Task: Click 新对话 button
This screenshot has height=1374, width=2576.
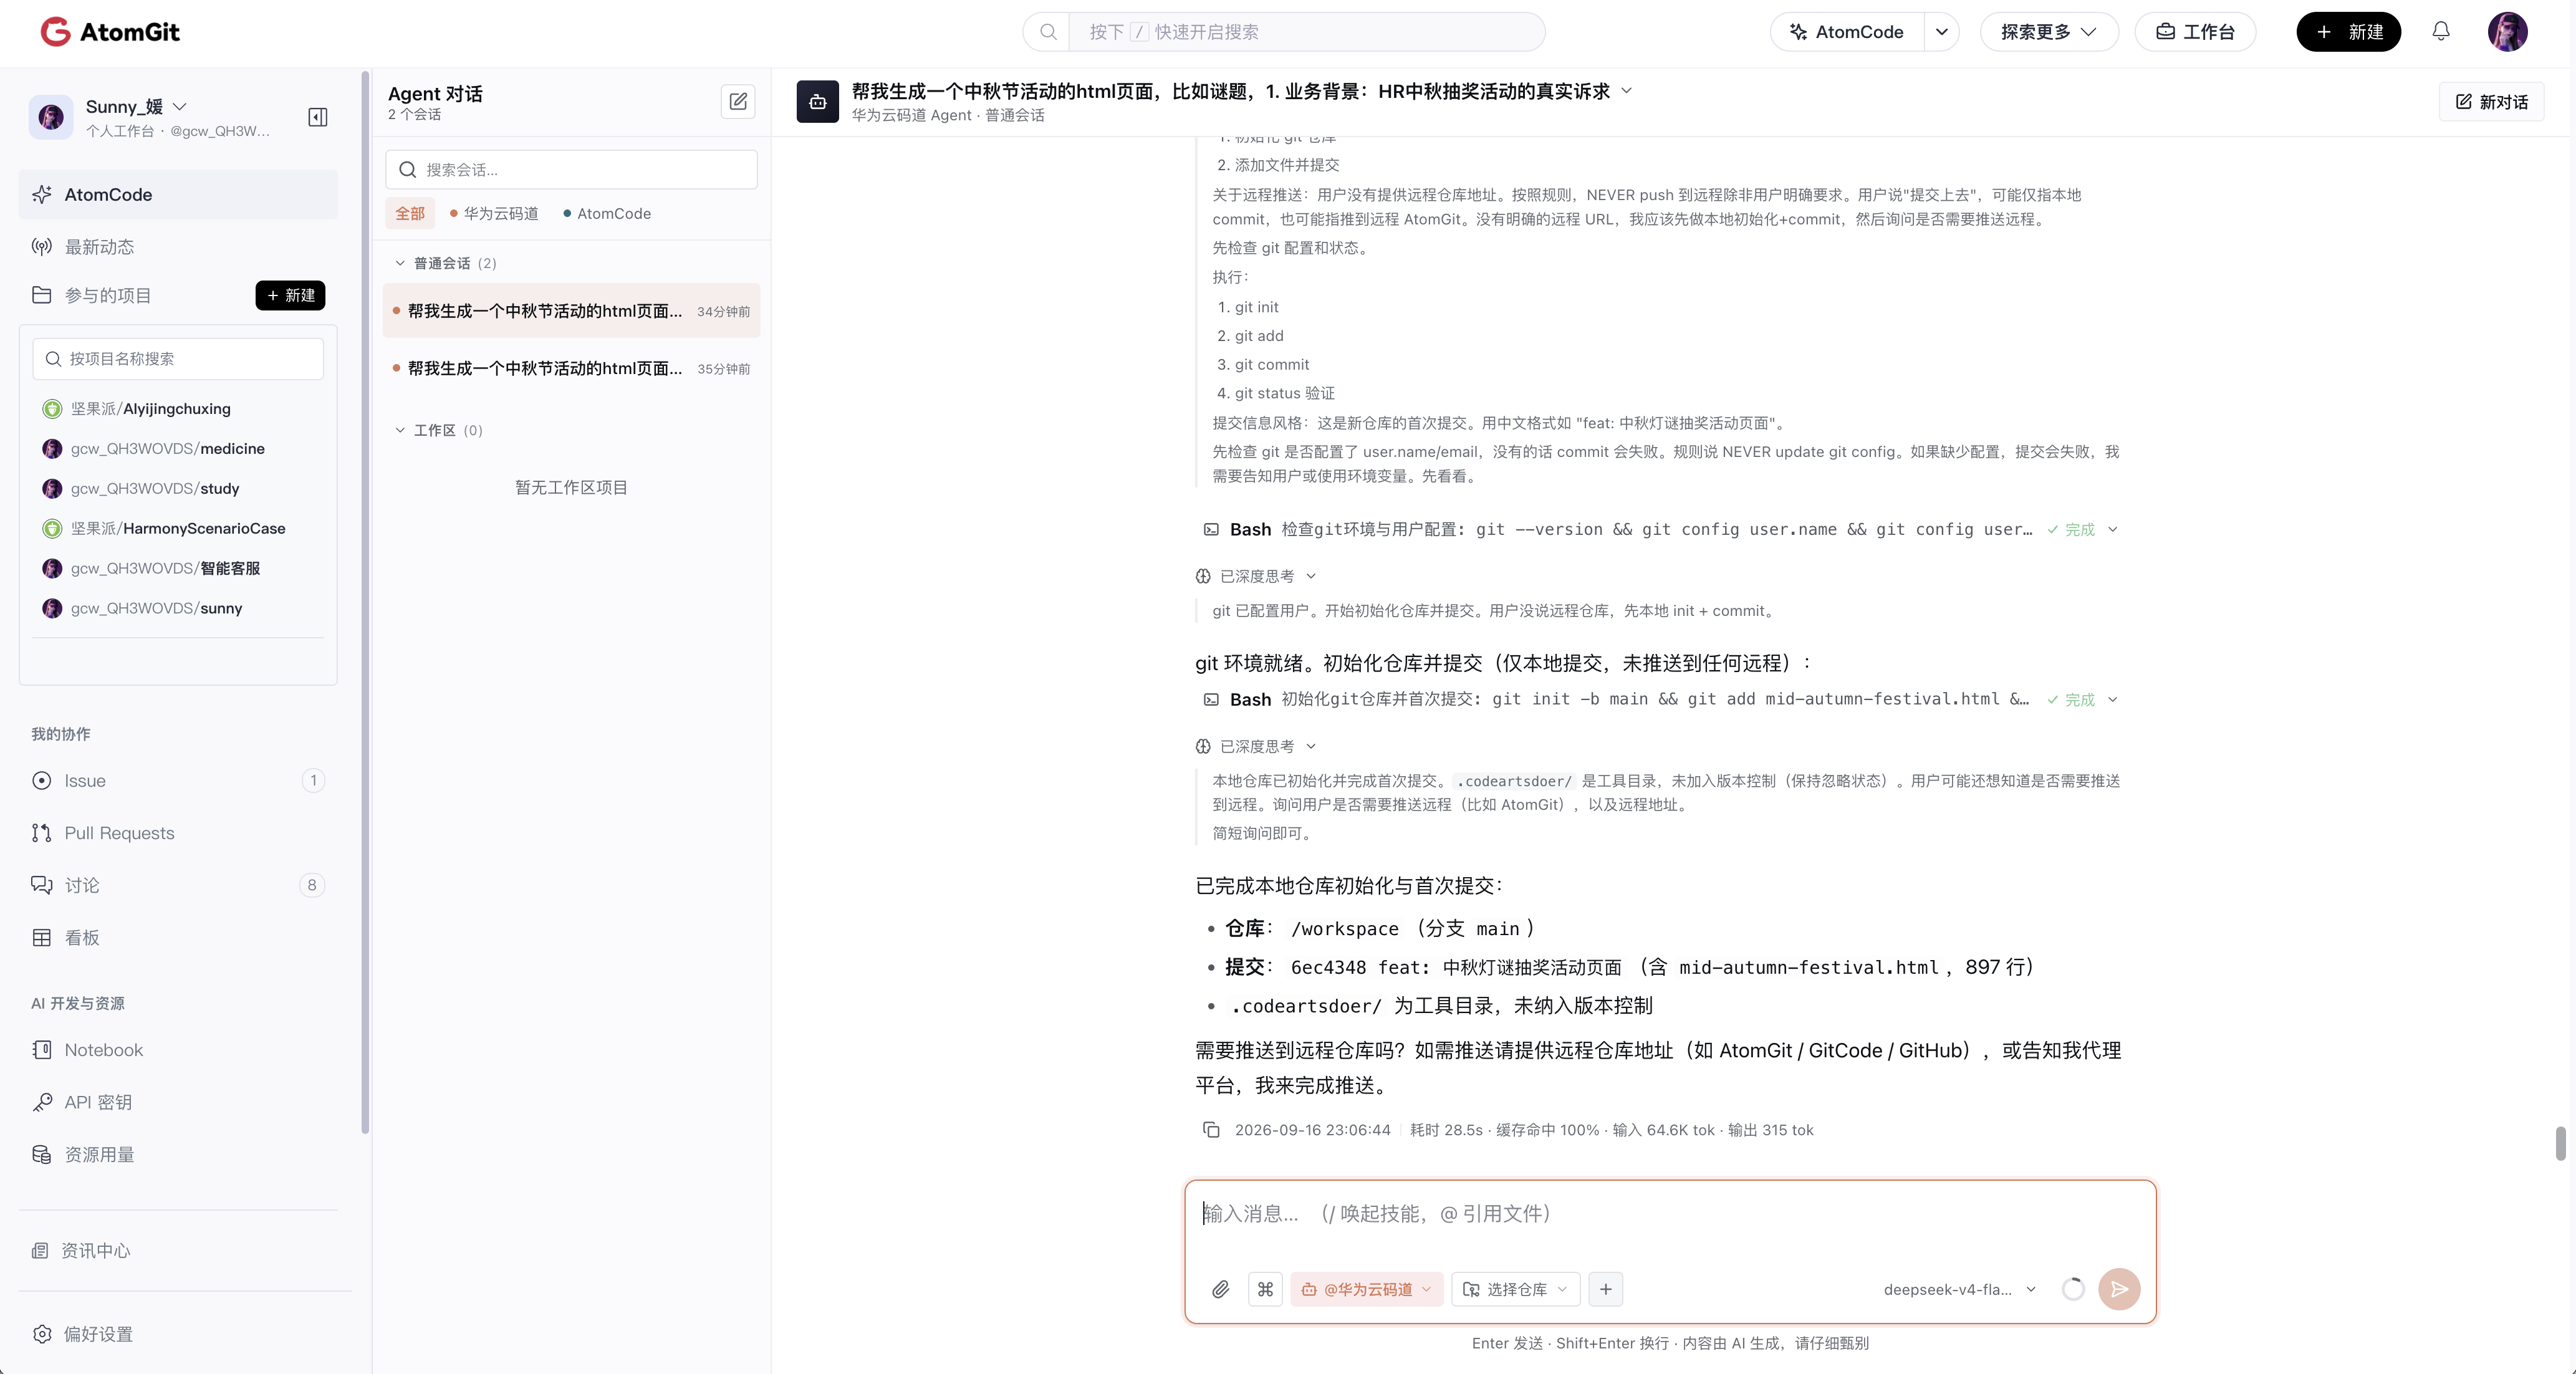Action: (x=2491, y=102)
